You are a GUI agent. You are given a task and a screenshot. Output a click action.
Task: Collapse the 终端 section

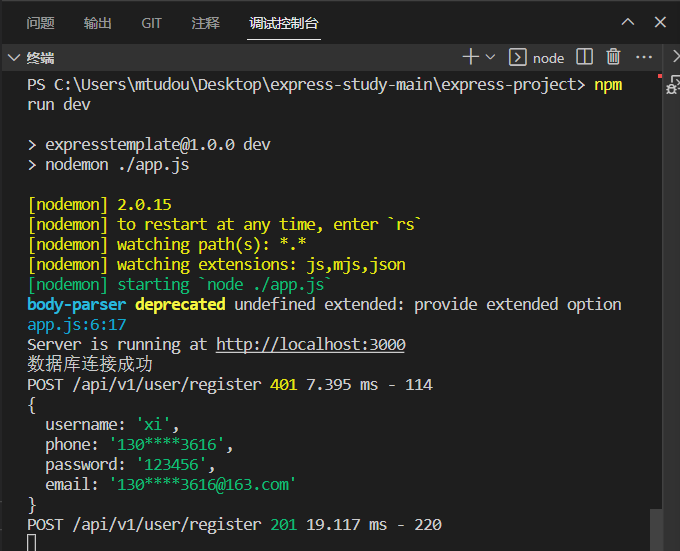point(14,57)
